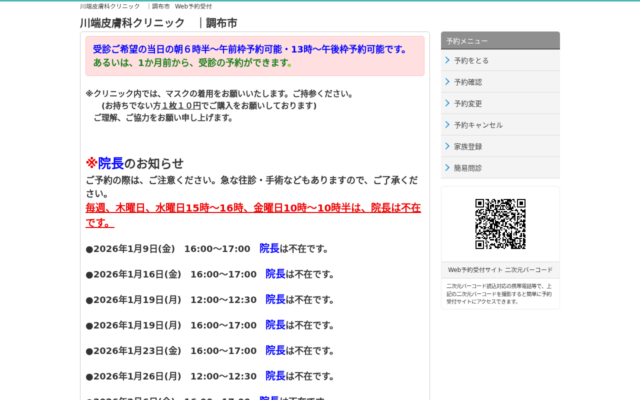Click the chevron icon beside 予約をとる

[x=447, y=61]
